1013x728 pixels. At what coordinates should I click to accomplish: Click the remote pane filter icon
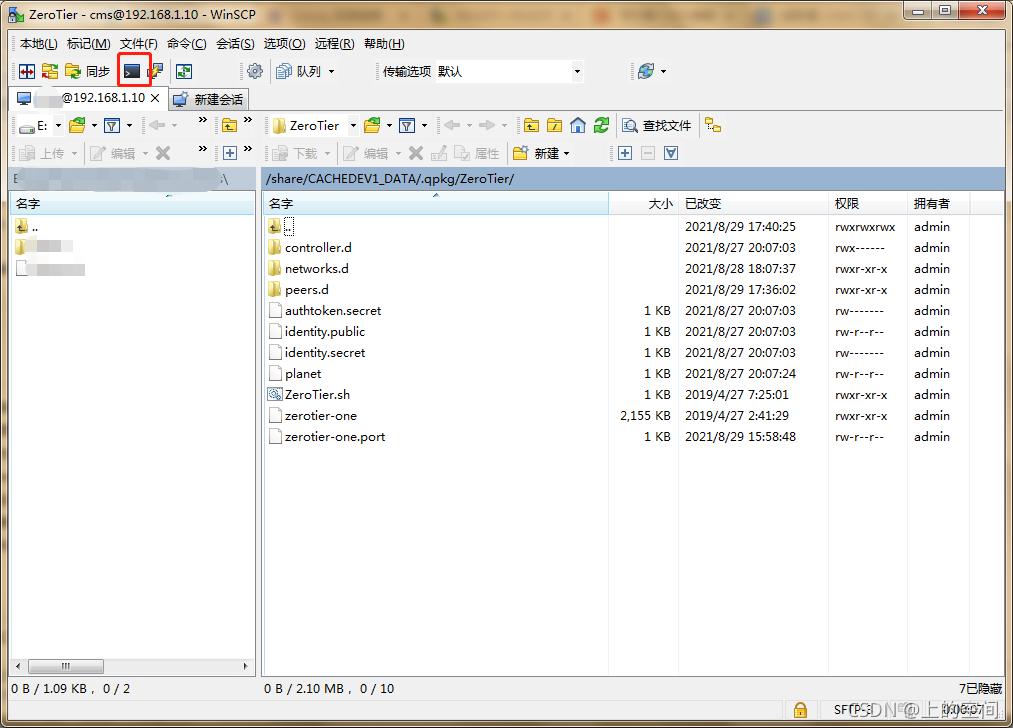click(407, 125)
